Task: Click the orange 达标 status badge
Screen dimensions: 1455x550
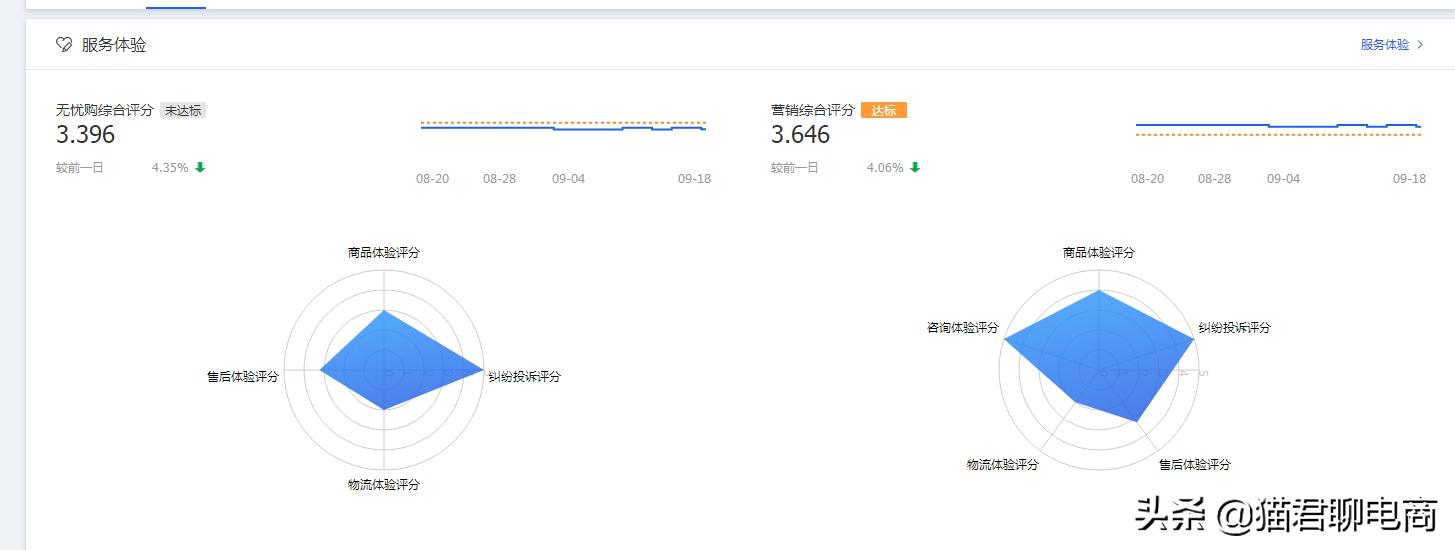Action: point(883,110)
